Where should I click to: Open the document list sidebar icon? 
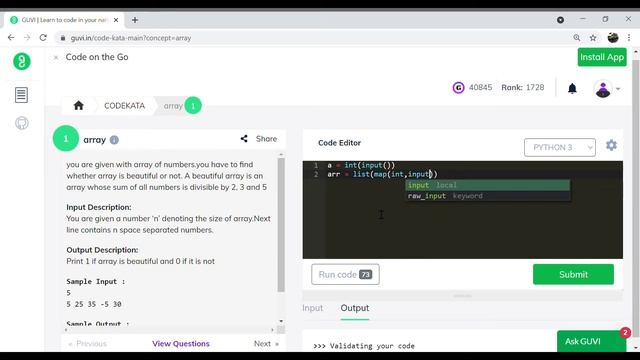[x=21, y=95]
